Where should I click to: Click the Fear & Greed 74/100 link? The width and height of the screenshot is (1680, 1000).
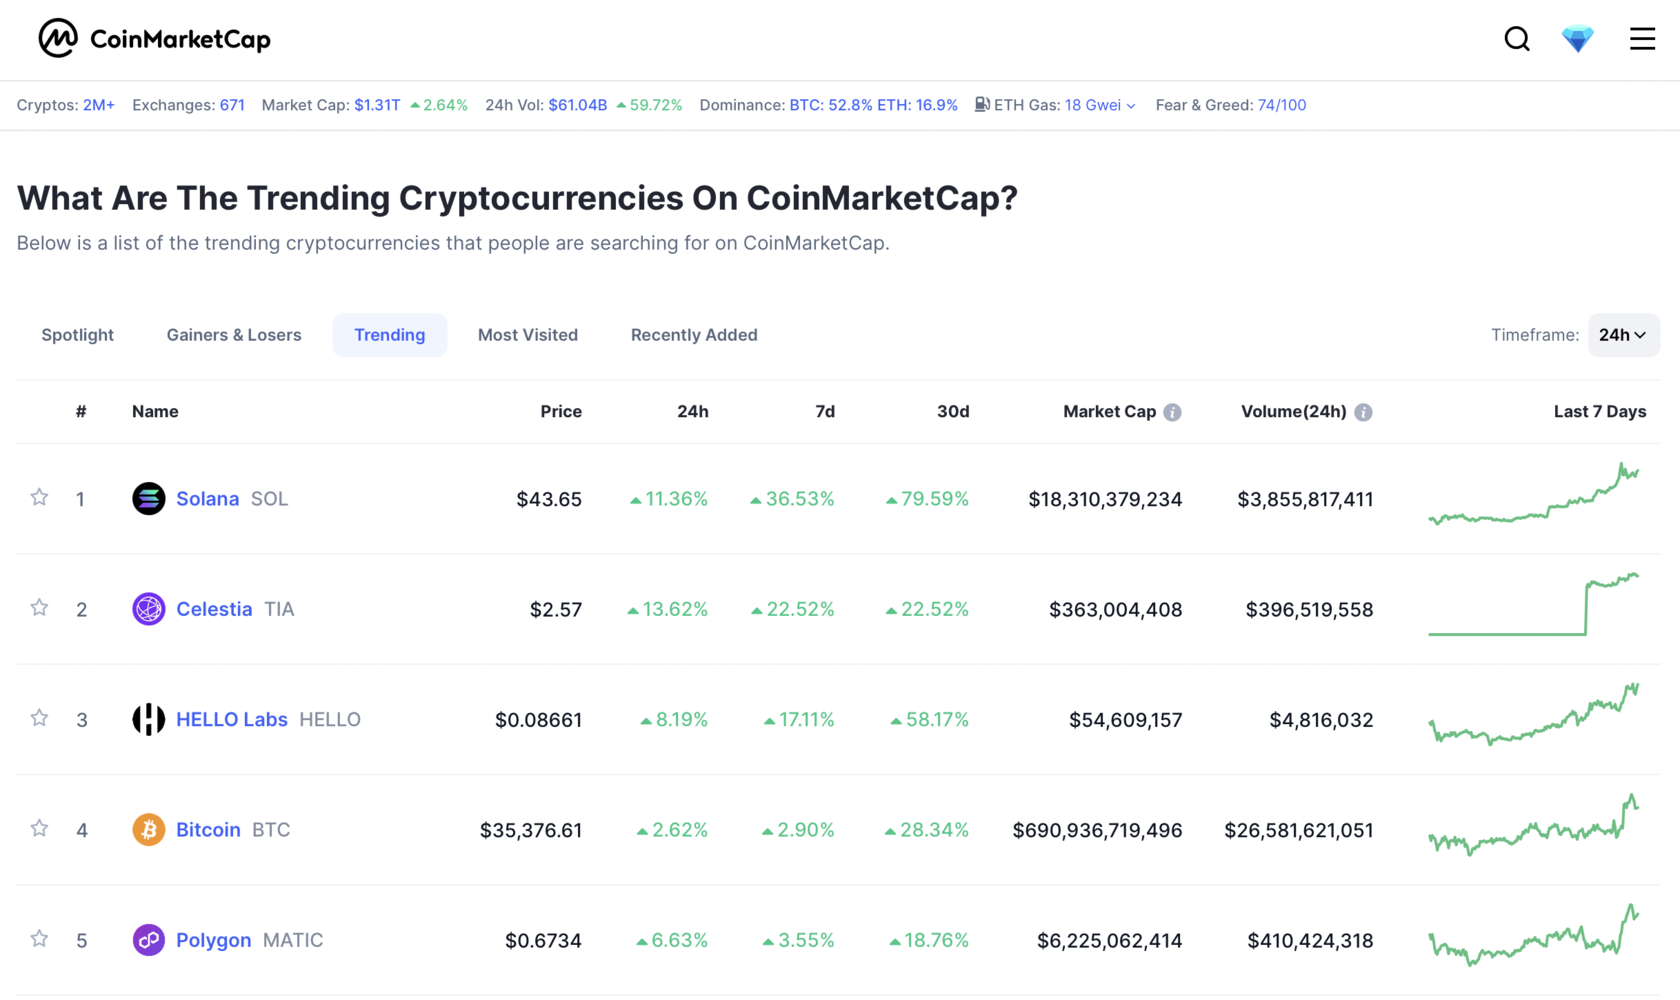[x=1280, y=105]
